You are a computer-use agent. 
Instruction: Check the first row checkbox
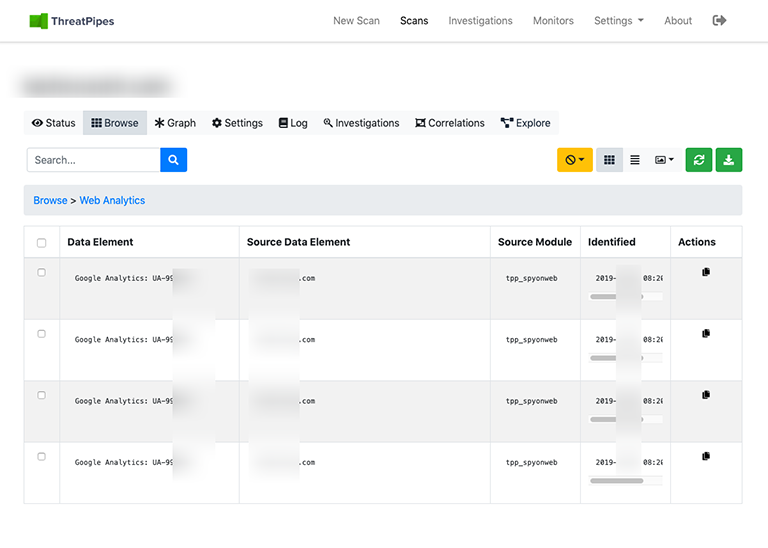pyautogui.click(x=41, y=272)
